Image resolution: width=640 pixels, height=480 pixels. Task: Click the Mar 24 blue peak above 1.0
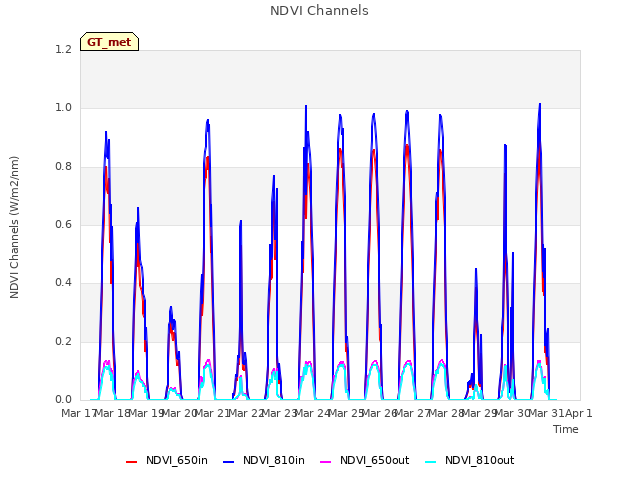click(x=306, y=107)
